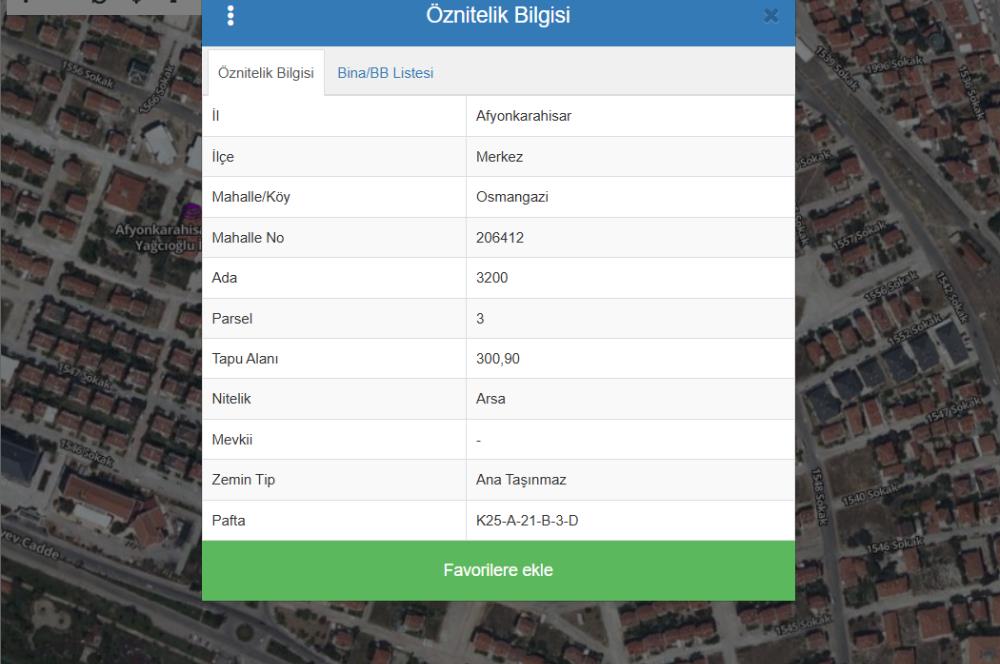Select the Öznitelik Bilgisi tab
This screenshot has height=664, width=1000.
(x=265, y=72)
